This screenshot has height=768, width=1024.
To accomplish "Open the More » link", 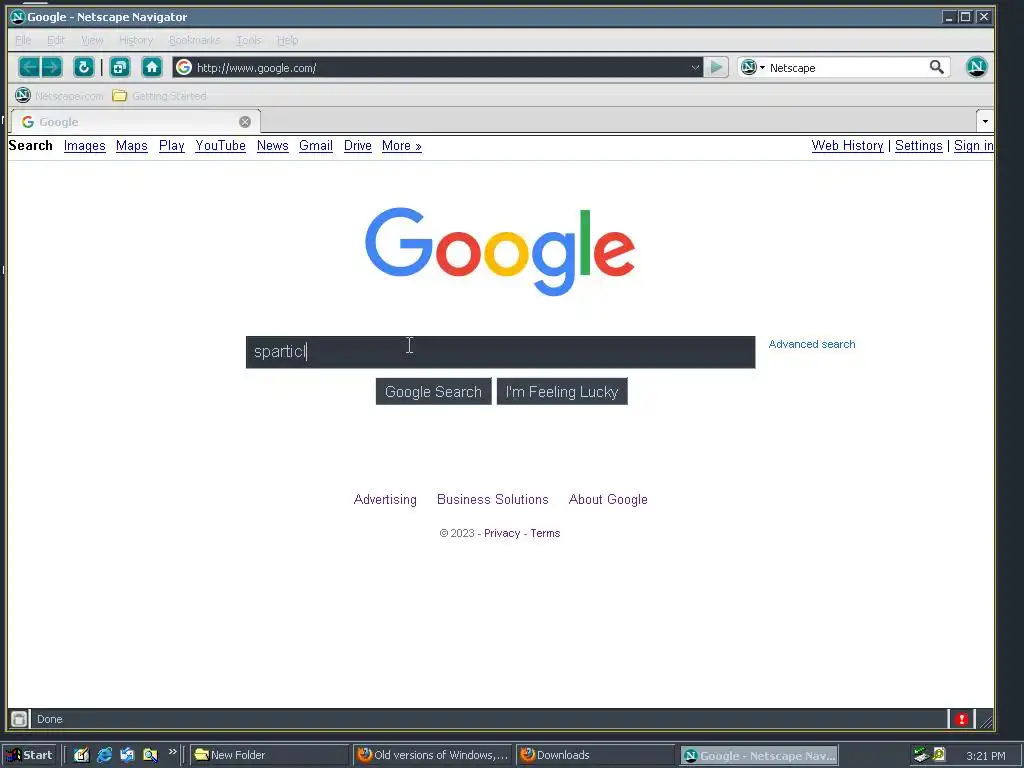I will 402,146.
